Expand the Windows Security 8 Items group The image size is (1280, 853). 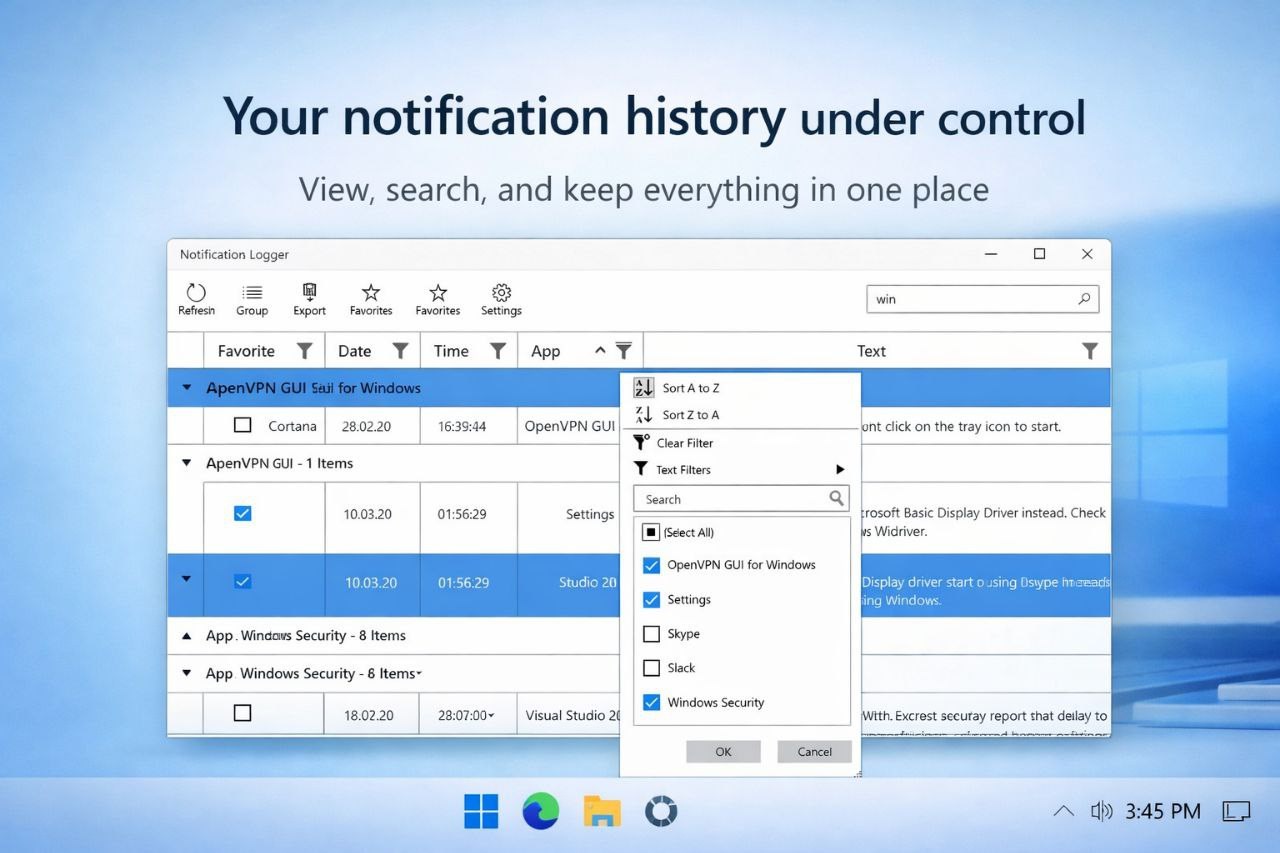185,635
